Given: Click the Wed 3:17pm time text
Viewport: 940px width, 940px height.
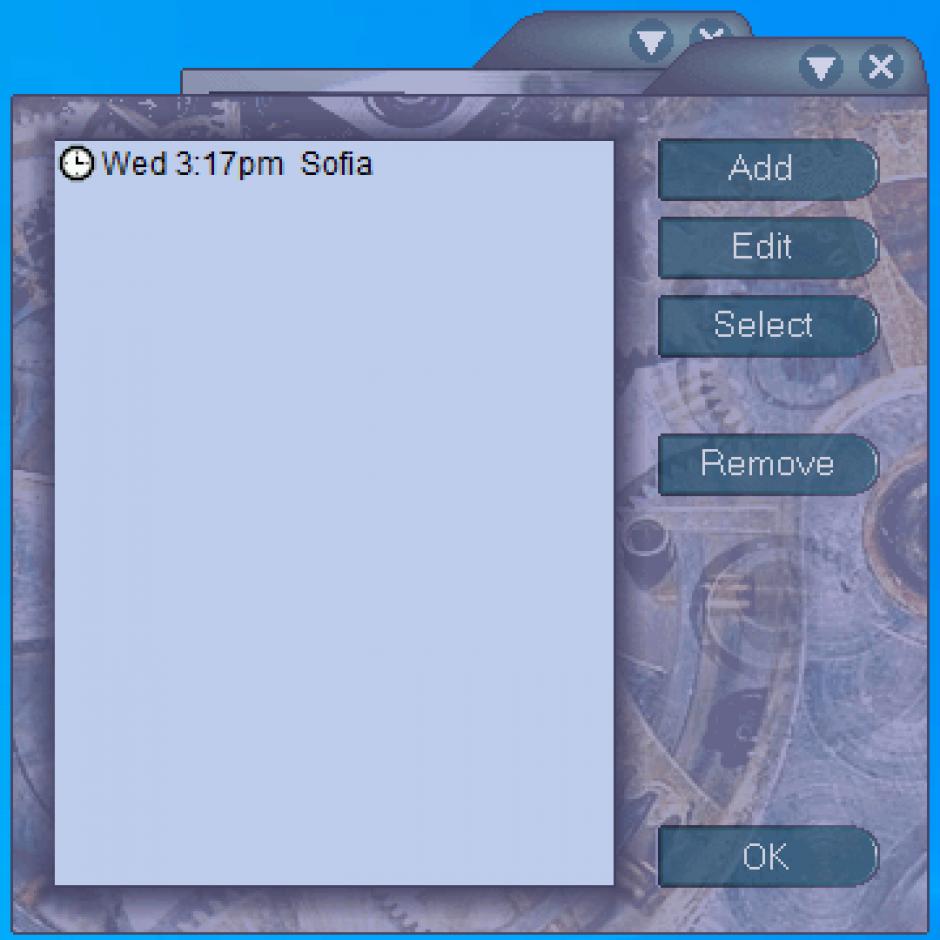Looking at the screenshot, I should coord(192,164).
